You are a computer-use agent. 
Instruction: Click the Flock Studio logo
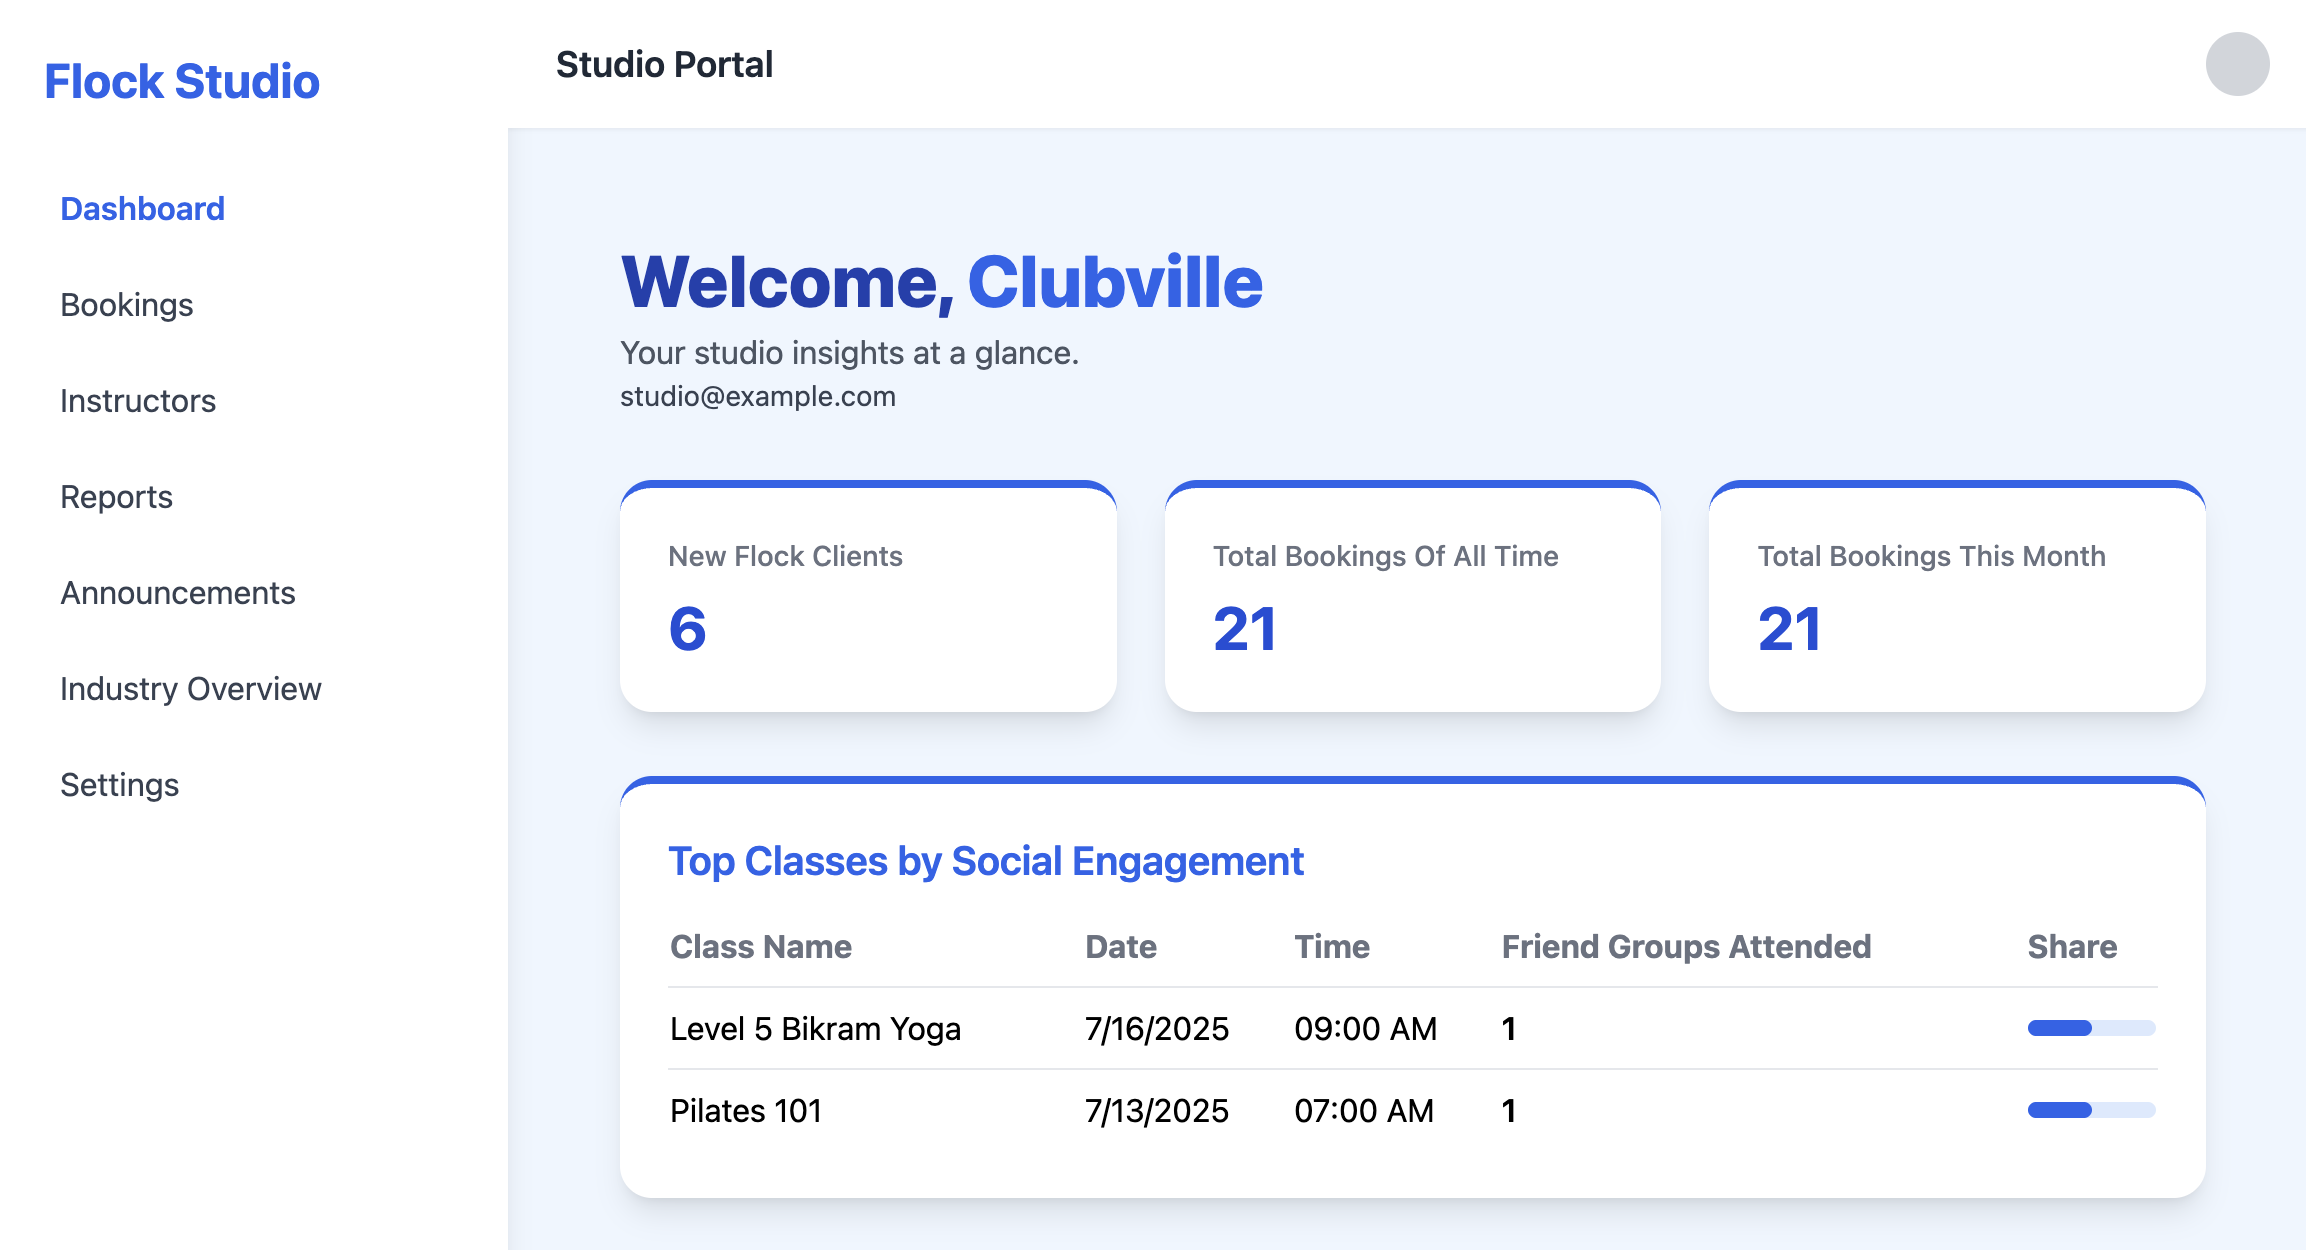coord(182,82)
